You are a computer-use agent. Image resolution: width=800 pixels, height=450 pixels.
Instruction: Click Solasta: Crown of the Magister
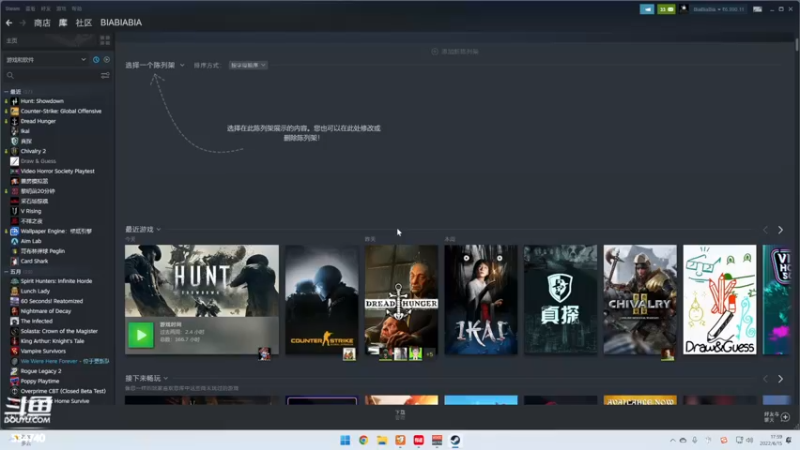59,331
